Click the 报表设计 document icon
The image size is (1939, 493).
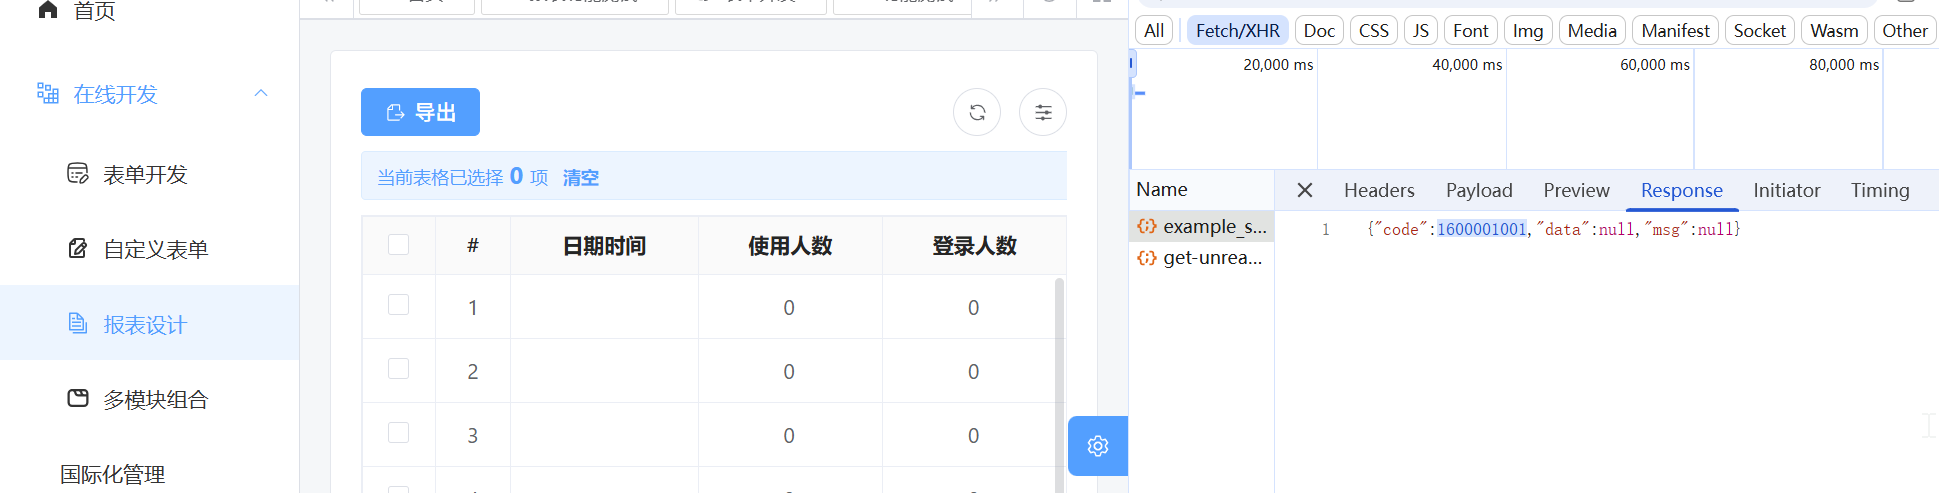(x=78, y=323)
